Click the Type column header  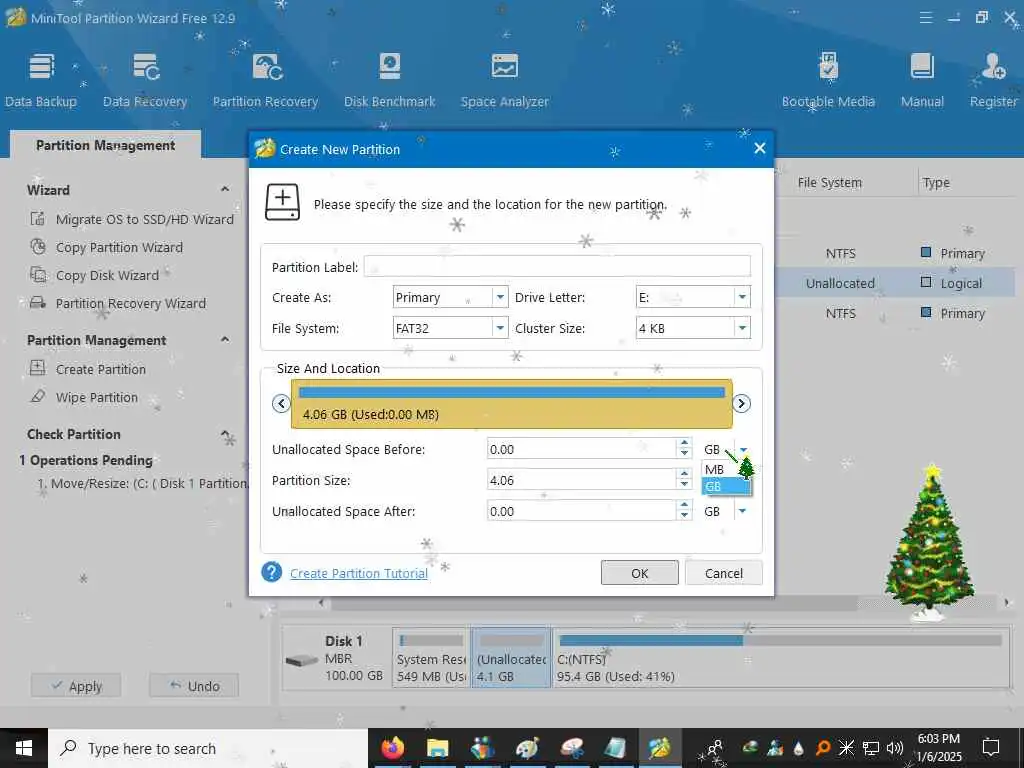coord(936,183)
